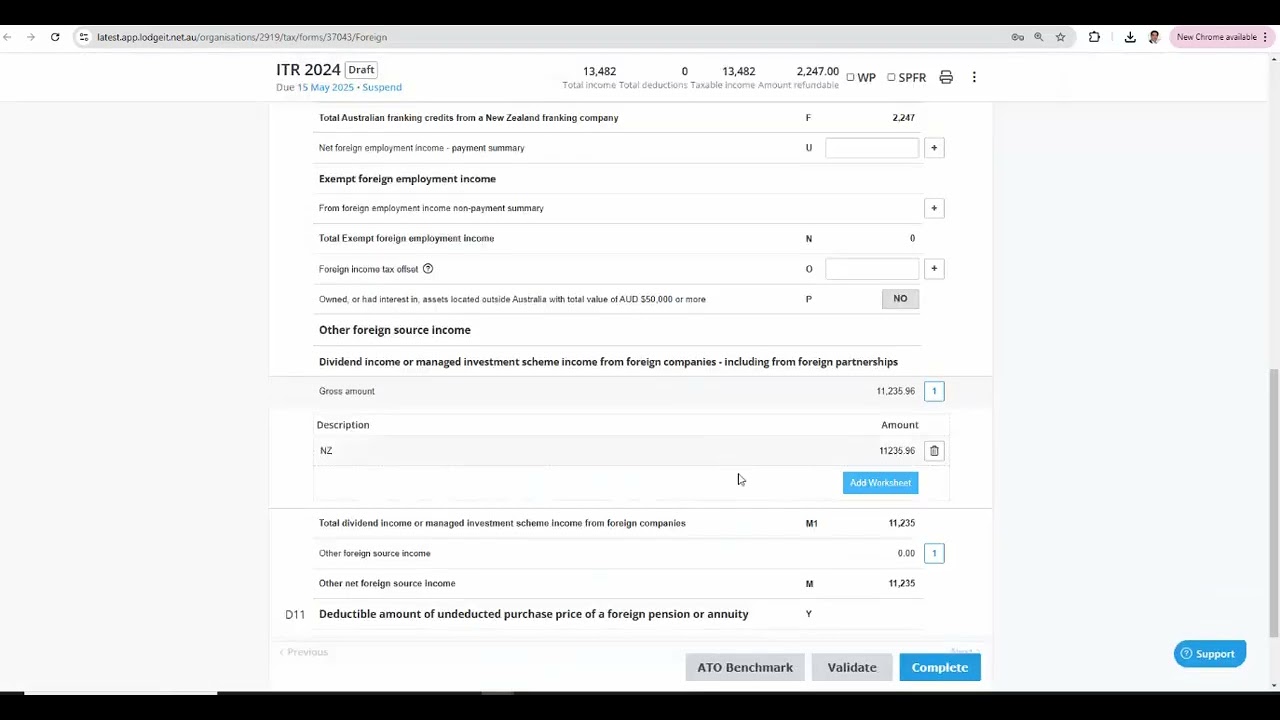Click the Other net foreign source income label
This screenshot has height=720, width=1280.
tap(387, 584)
